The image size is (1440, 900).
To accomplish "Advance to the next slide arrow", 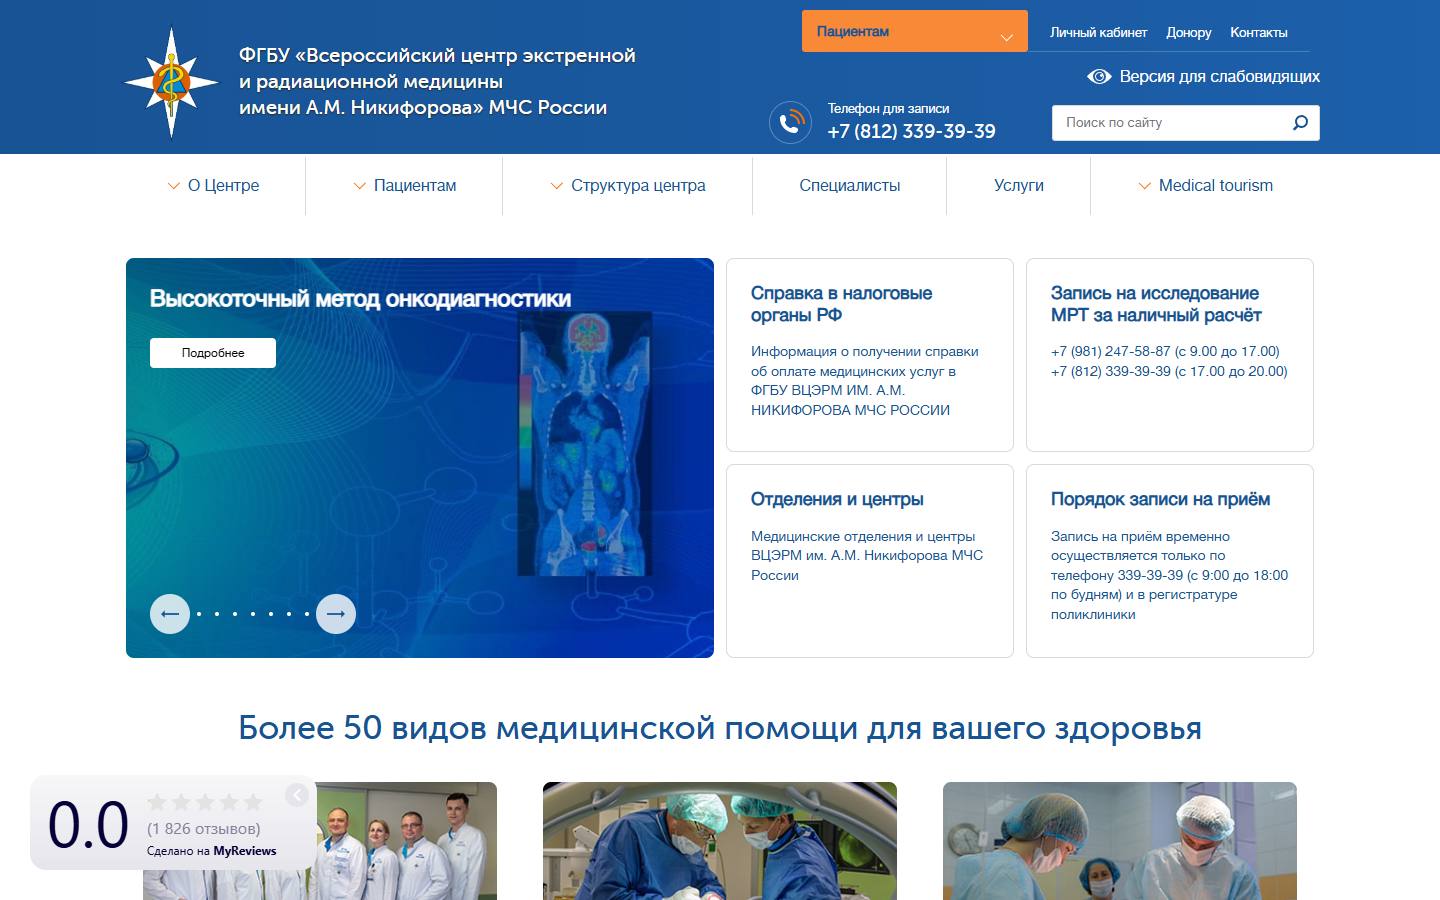I will tap(336, 614).
